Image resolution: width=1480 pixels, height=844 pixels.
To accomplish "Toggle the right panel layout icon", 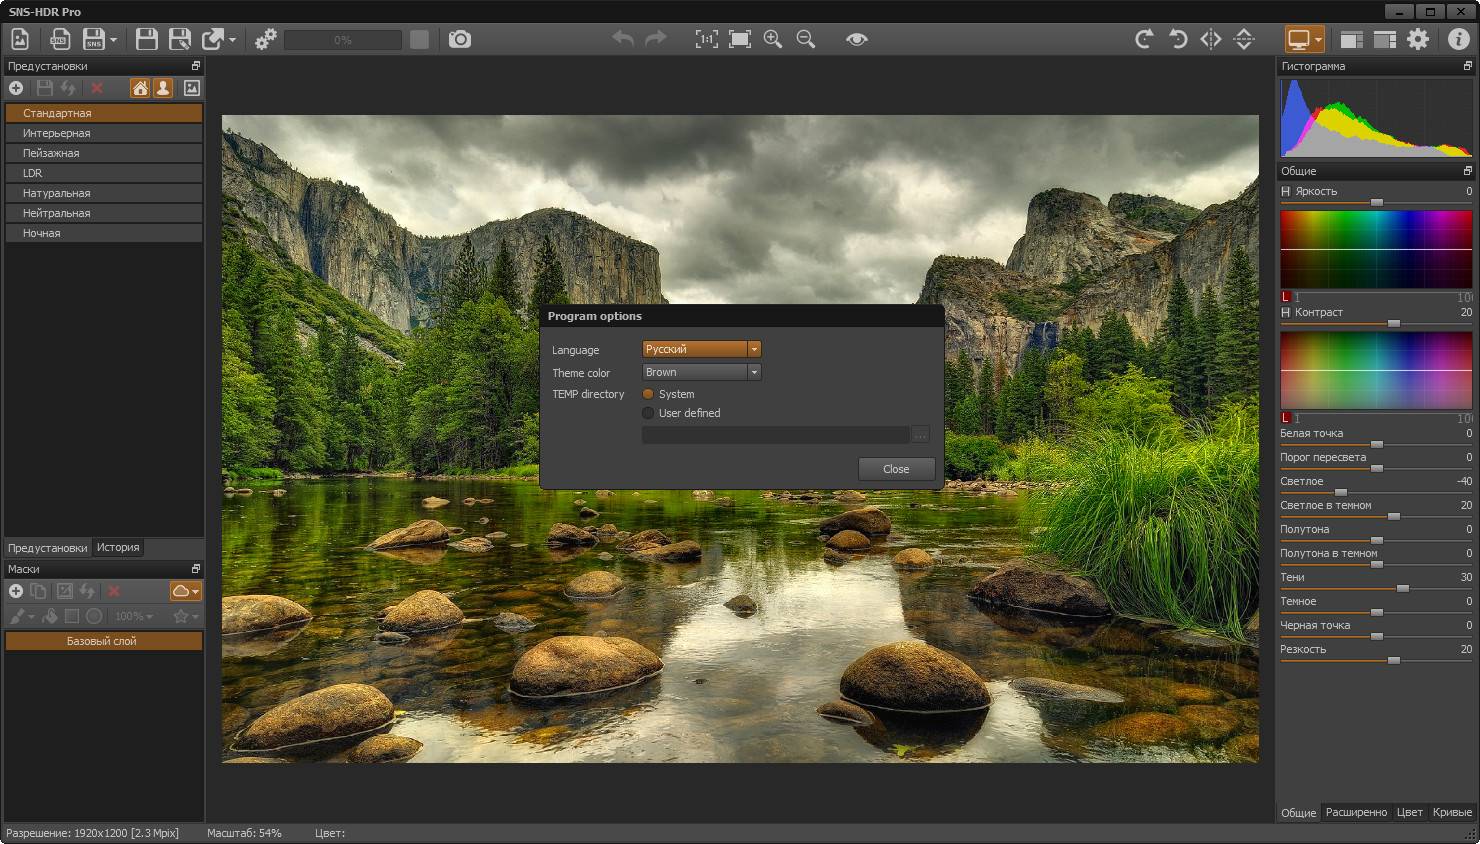I will click(1385, 39).
